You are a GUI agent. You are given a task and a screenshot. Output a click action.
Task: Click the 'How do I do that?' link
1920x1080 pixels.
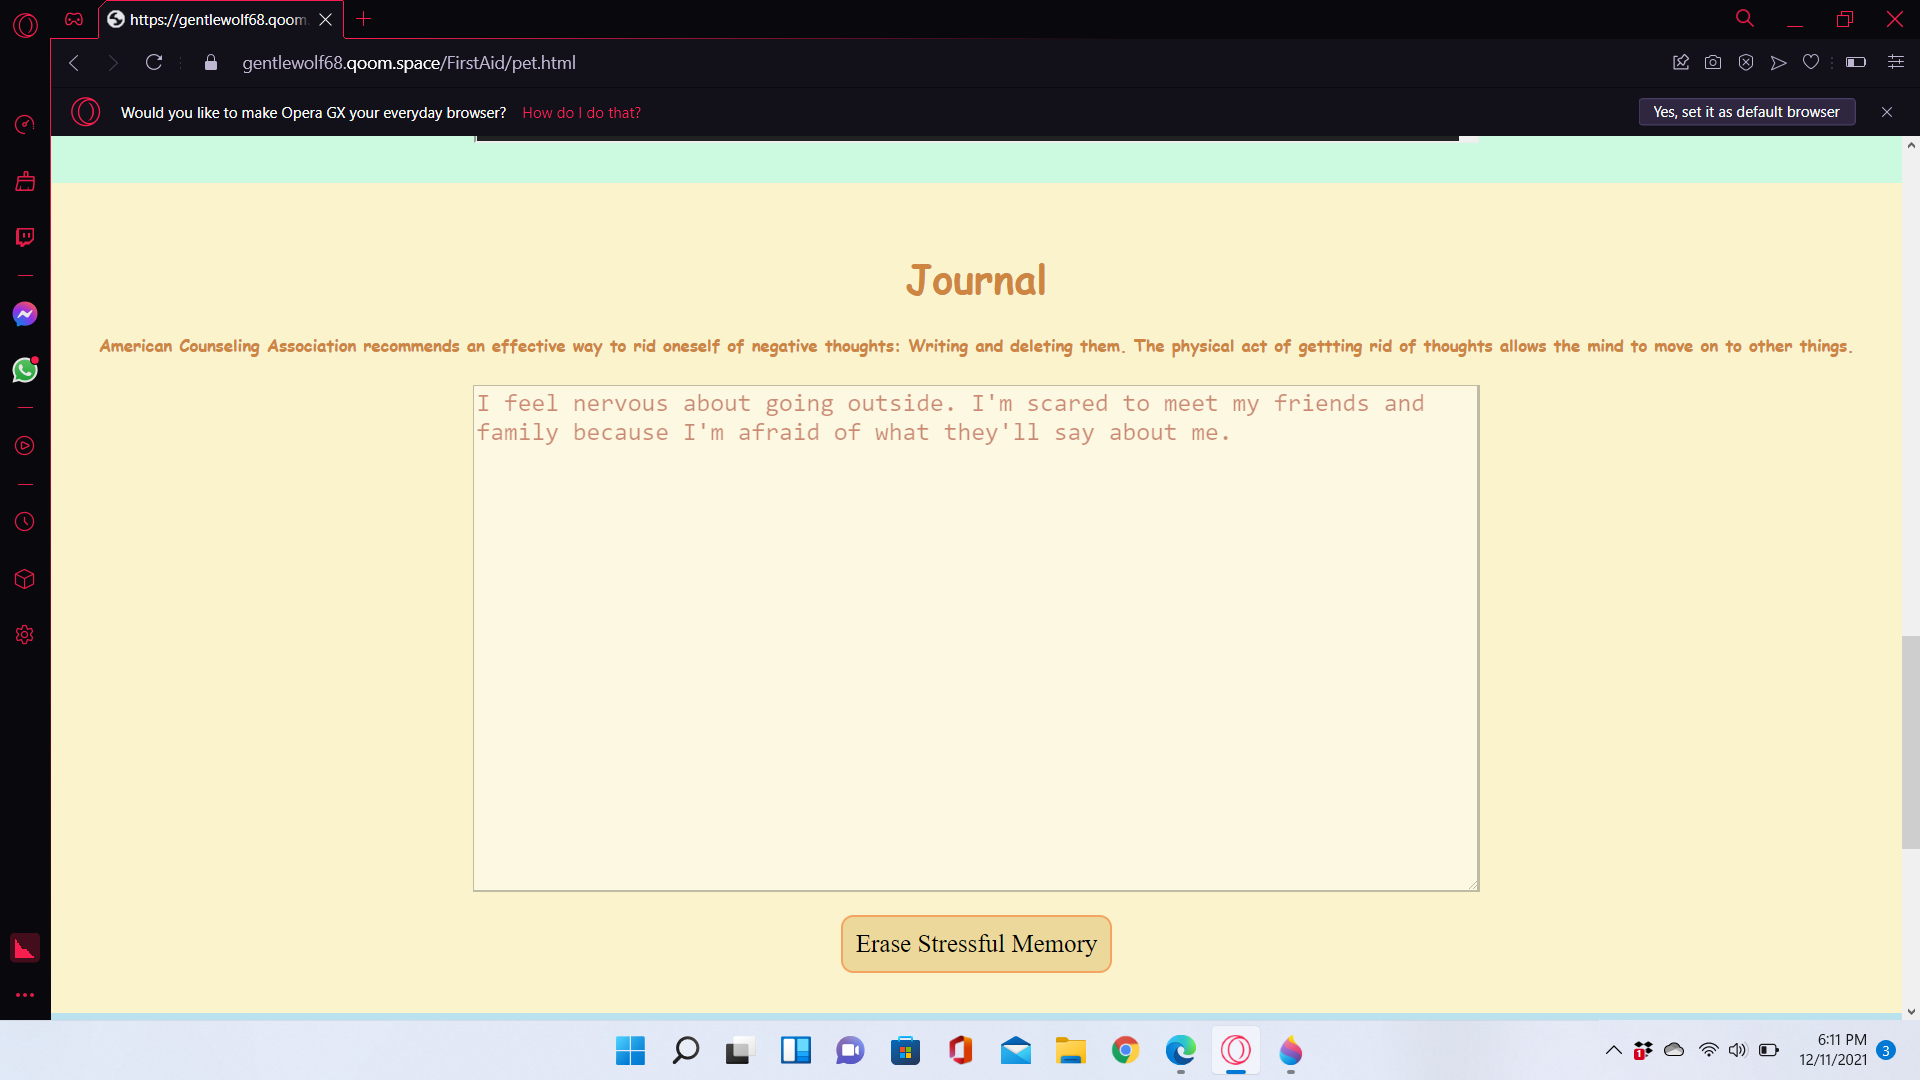click(581, 113)
